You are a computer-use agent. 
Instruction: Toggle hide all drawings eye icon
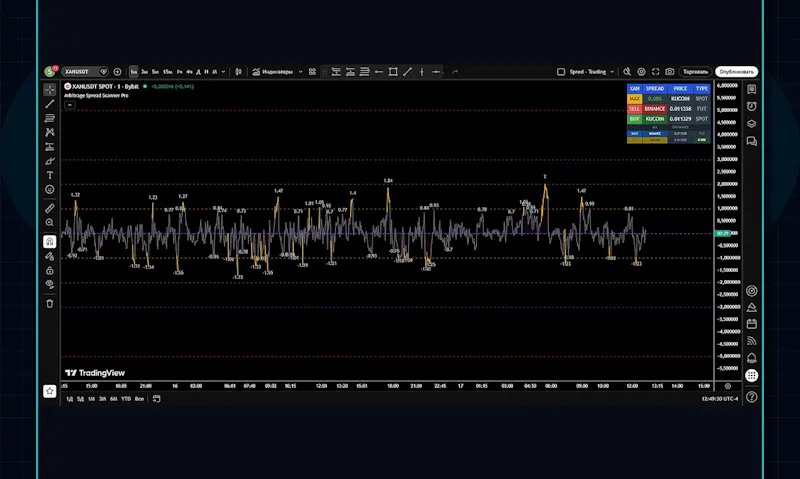pos(49,285)
